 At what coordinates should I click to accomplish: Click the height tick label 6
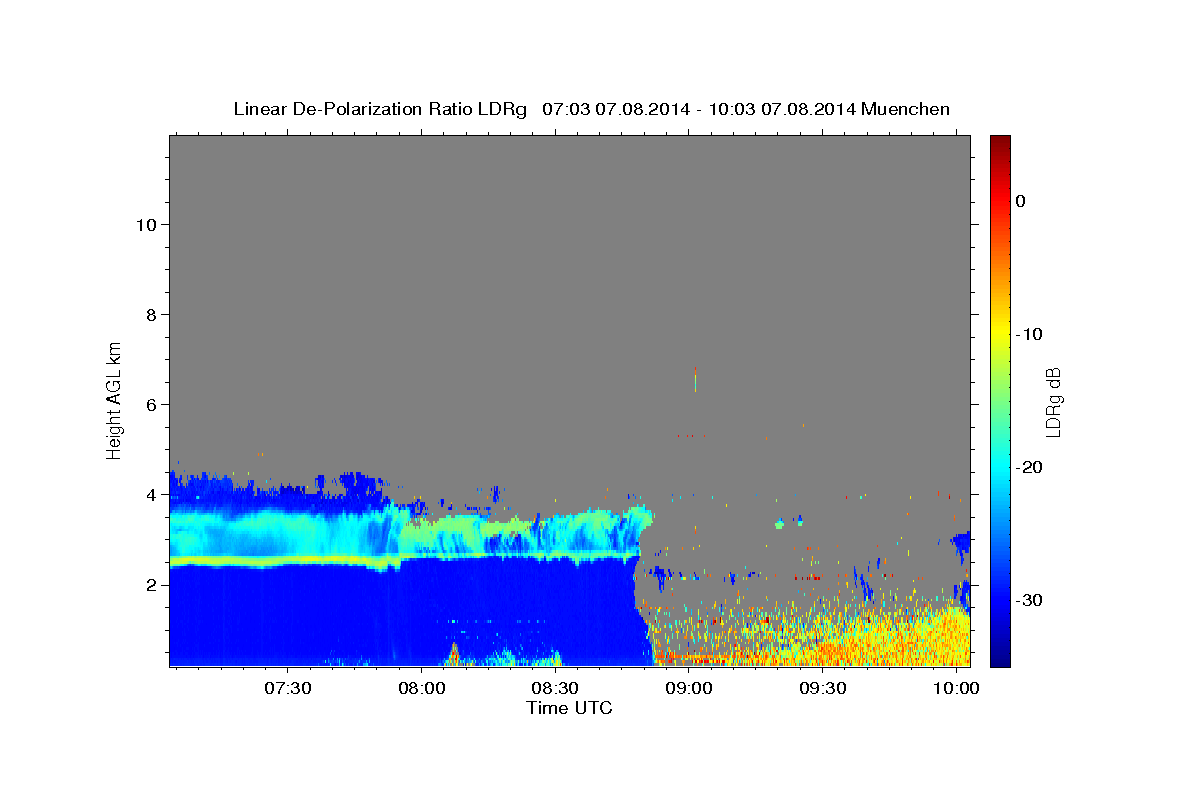coord(150,405)
